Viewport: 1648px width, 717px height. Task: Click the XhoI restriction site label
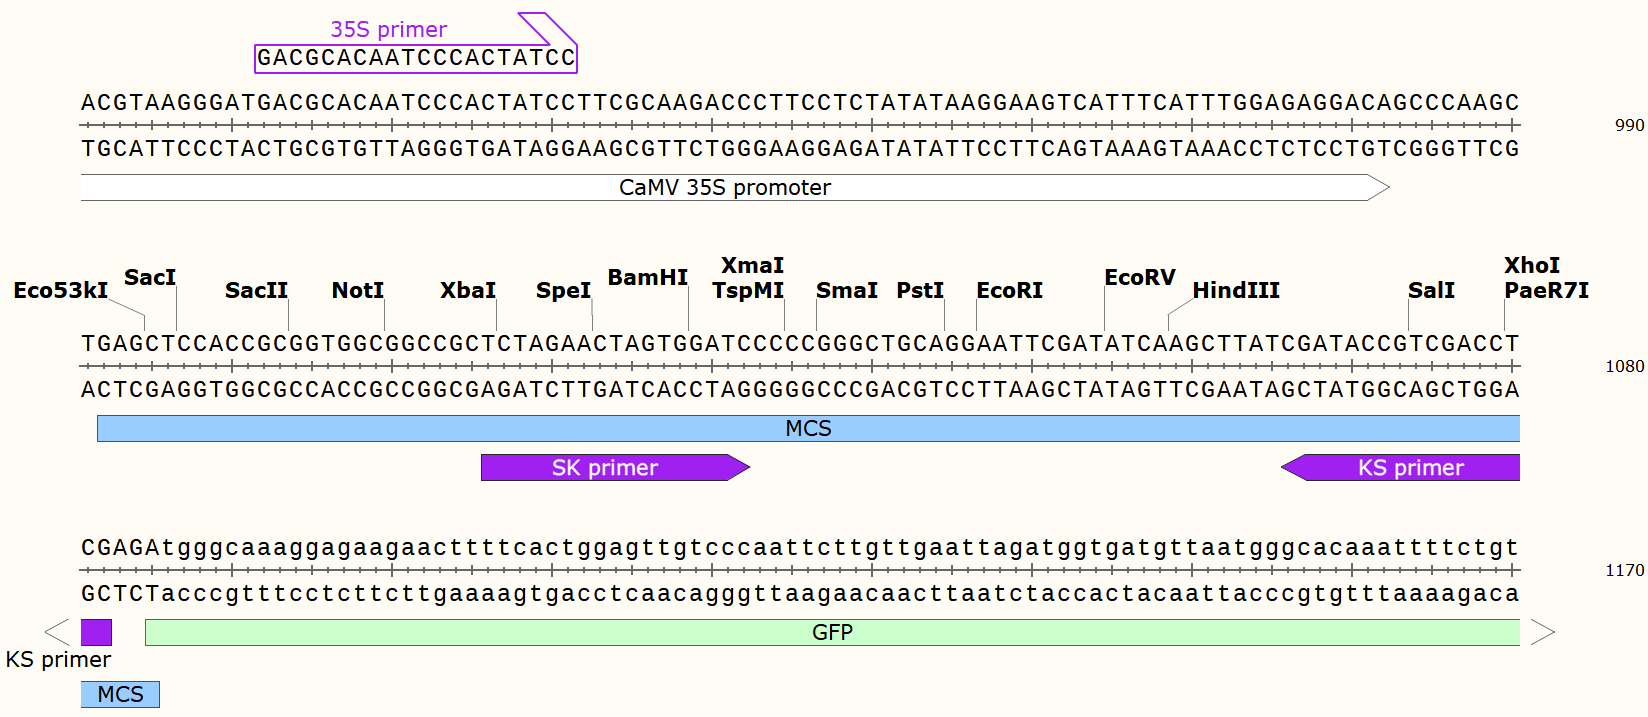click(x=1531, y=266)
